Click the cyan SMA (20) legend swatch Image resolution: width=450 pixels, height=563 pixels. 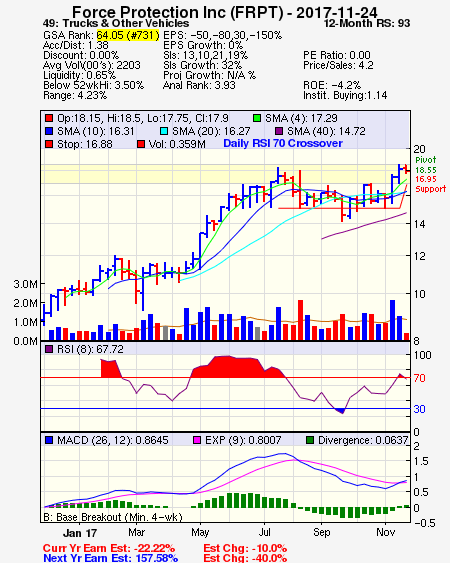(164, 131)
